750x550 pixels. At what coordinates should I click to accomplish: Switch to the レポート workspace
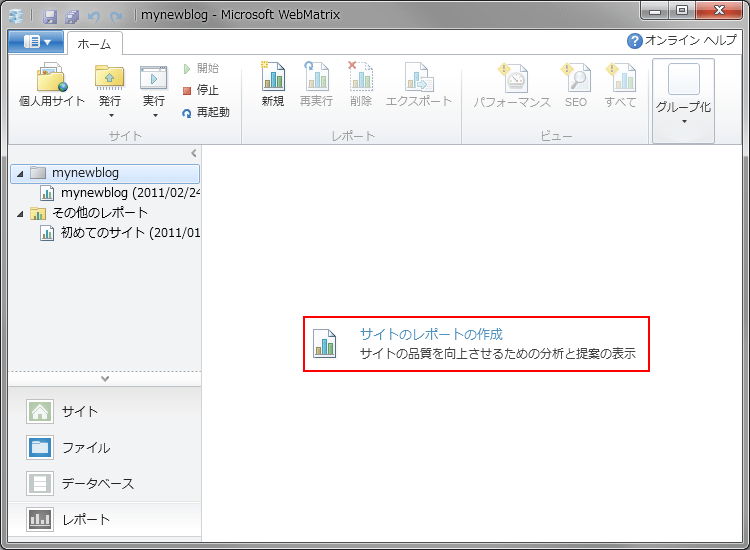[104, 519]
